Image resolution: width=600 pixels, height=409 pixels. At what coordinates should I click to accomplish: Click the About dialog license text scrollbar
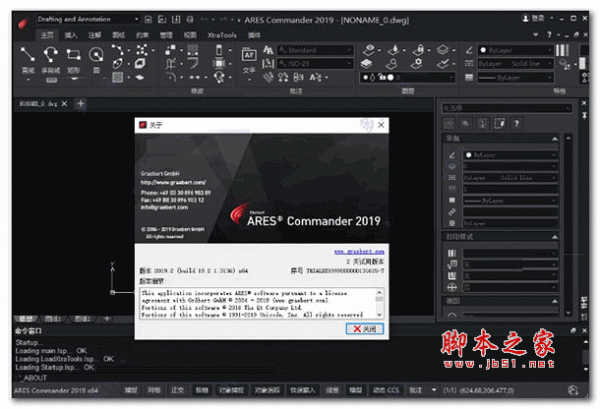coord(379,304)
